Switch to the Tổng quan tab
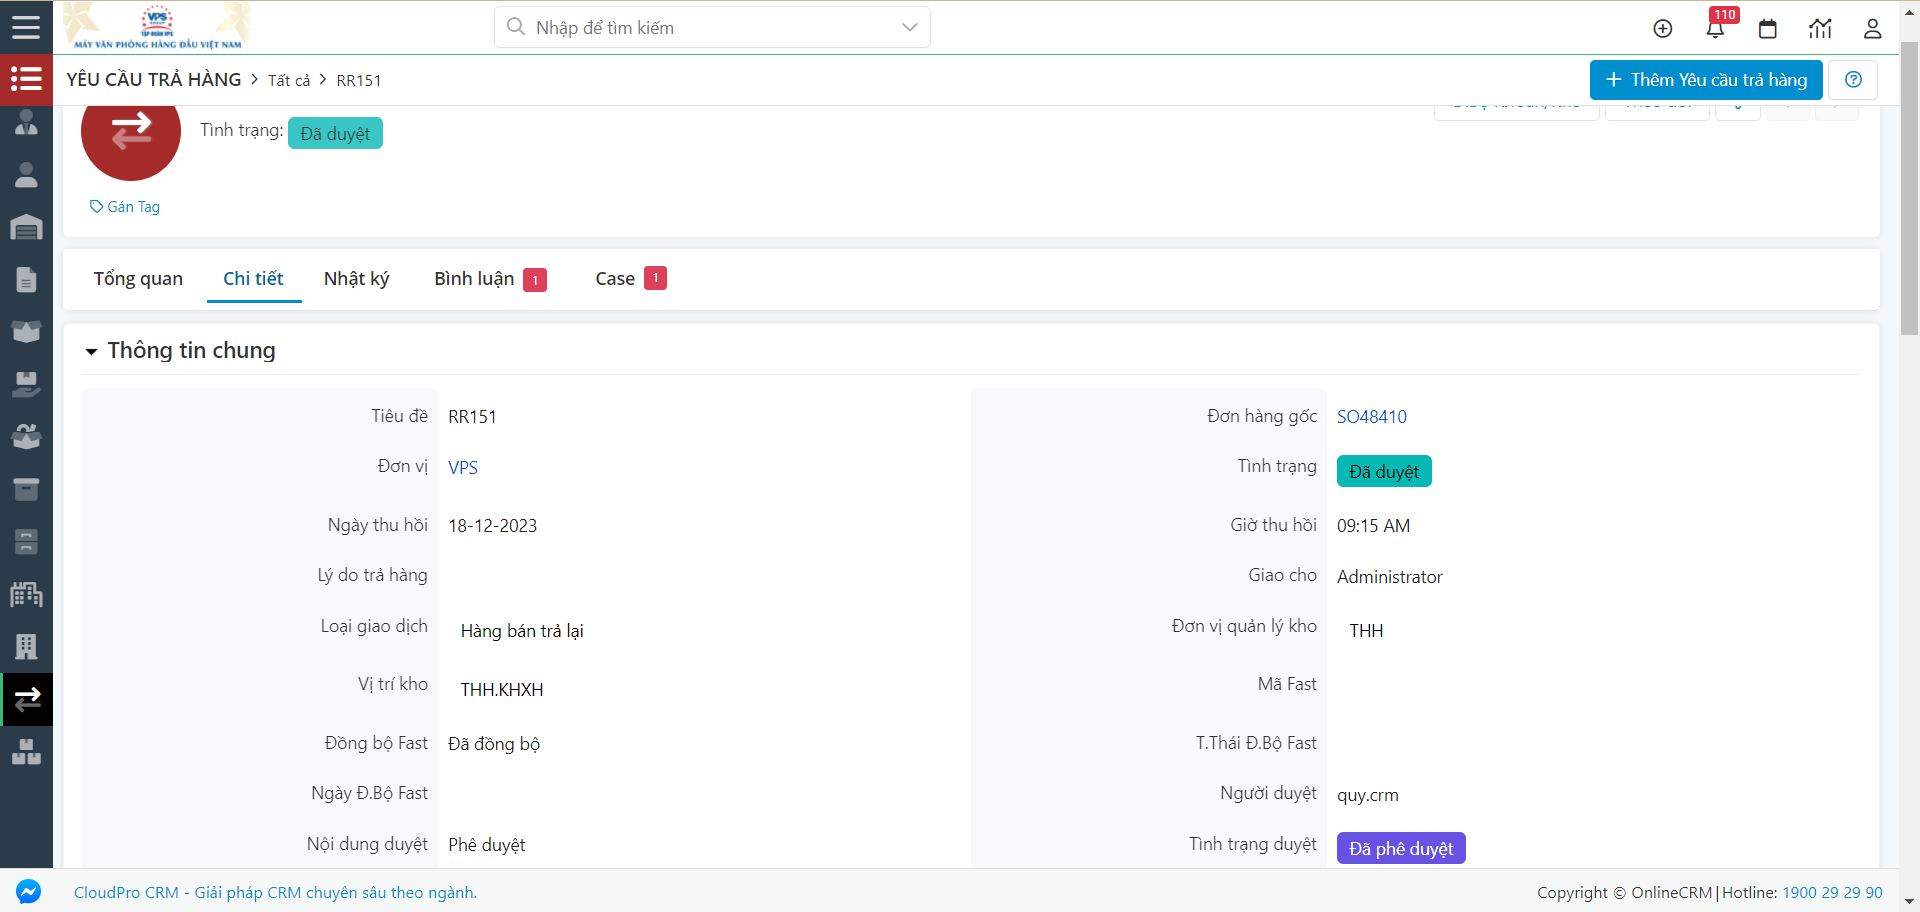The height and width of the screenshot is (912, 1920). (x=138, y=279)
